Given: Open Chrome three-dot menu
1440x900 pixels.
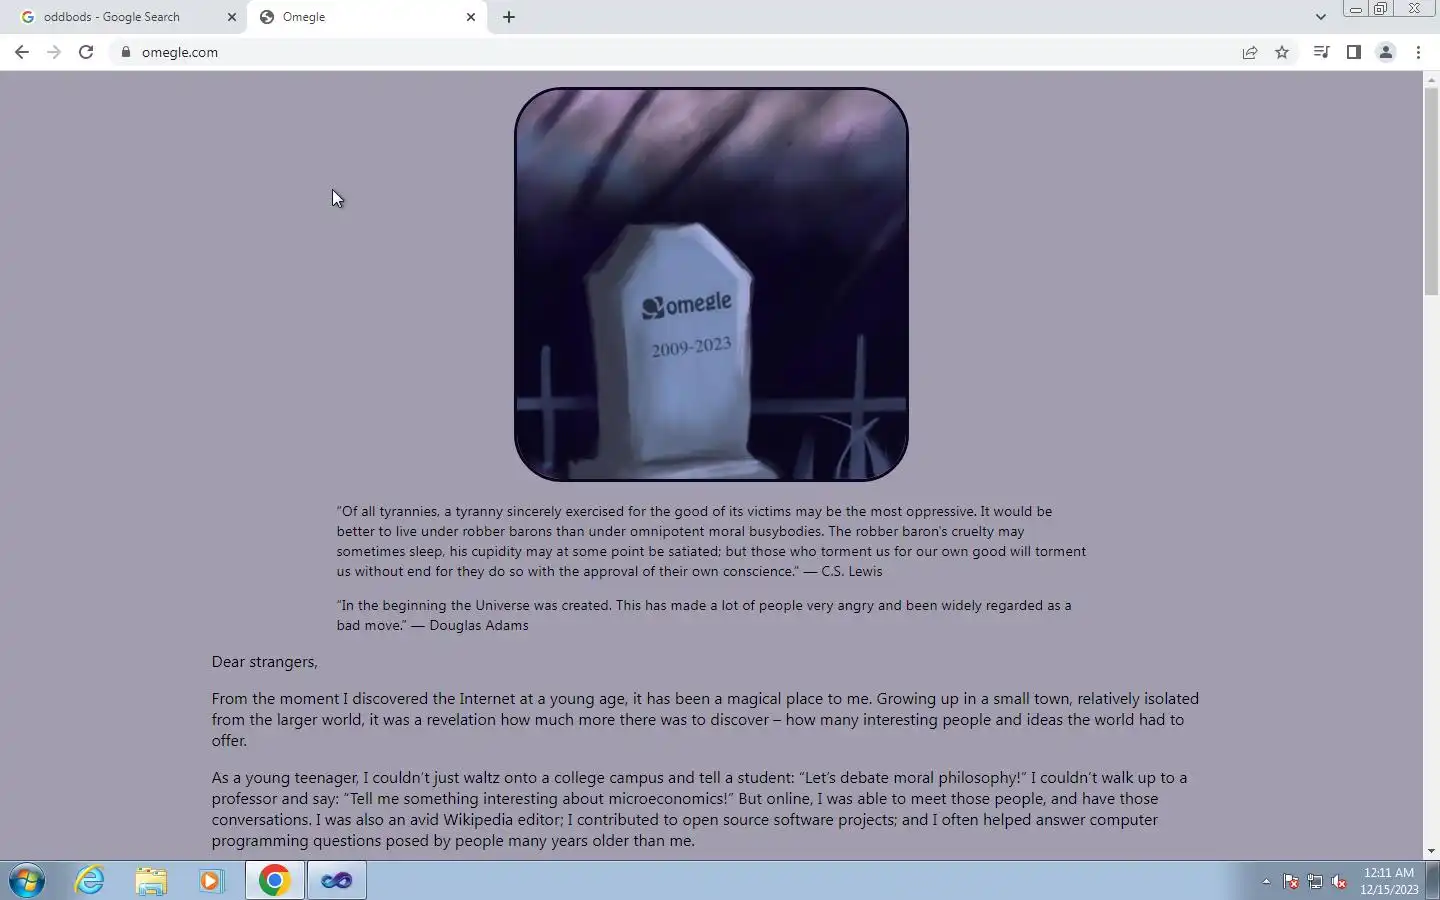Looking at the screenshot, I should click(1418, 52).
